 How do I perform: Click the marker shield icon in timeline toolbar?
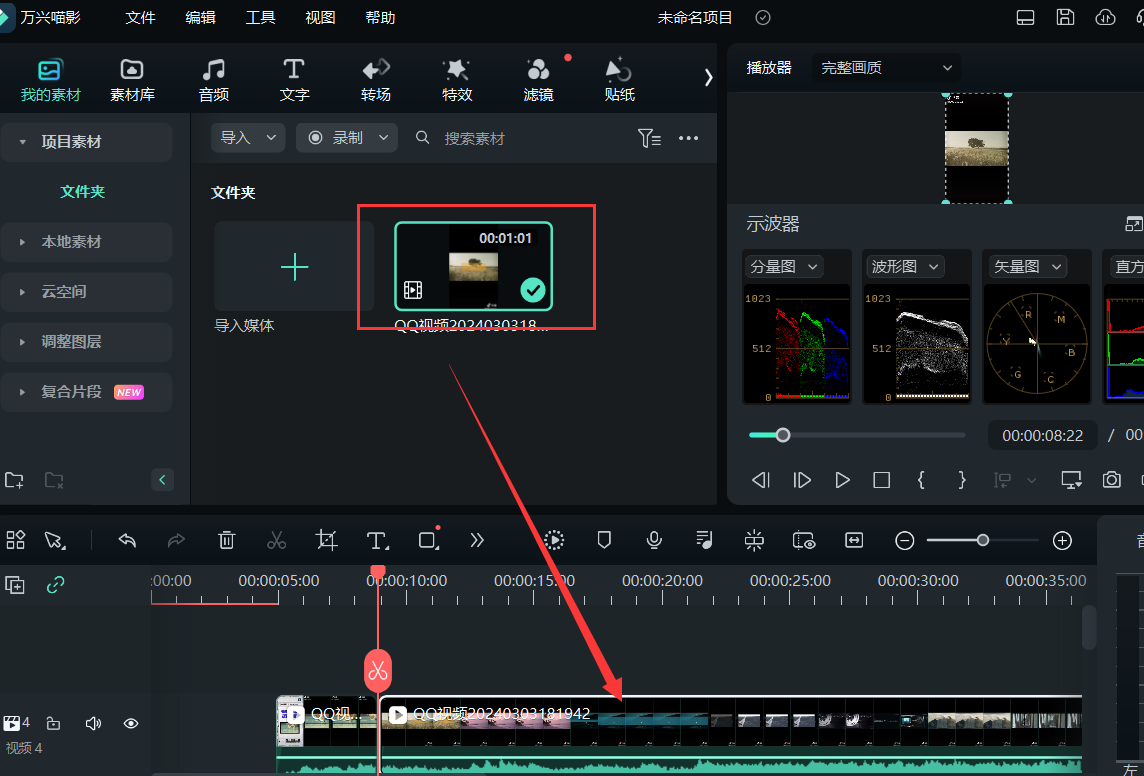[x=604, y=540]
